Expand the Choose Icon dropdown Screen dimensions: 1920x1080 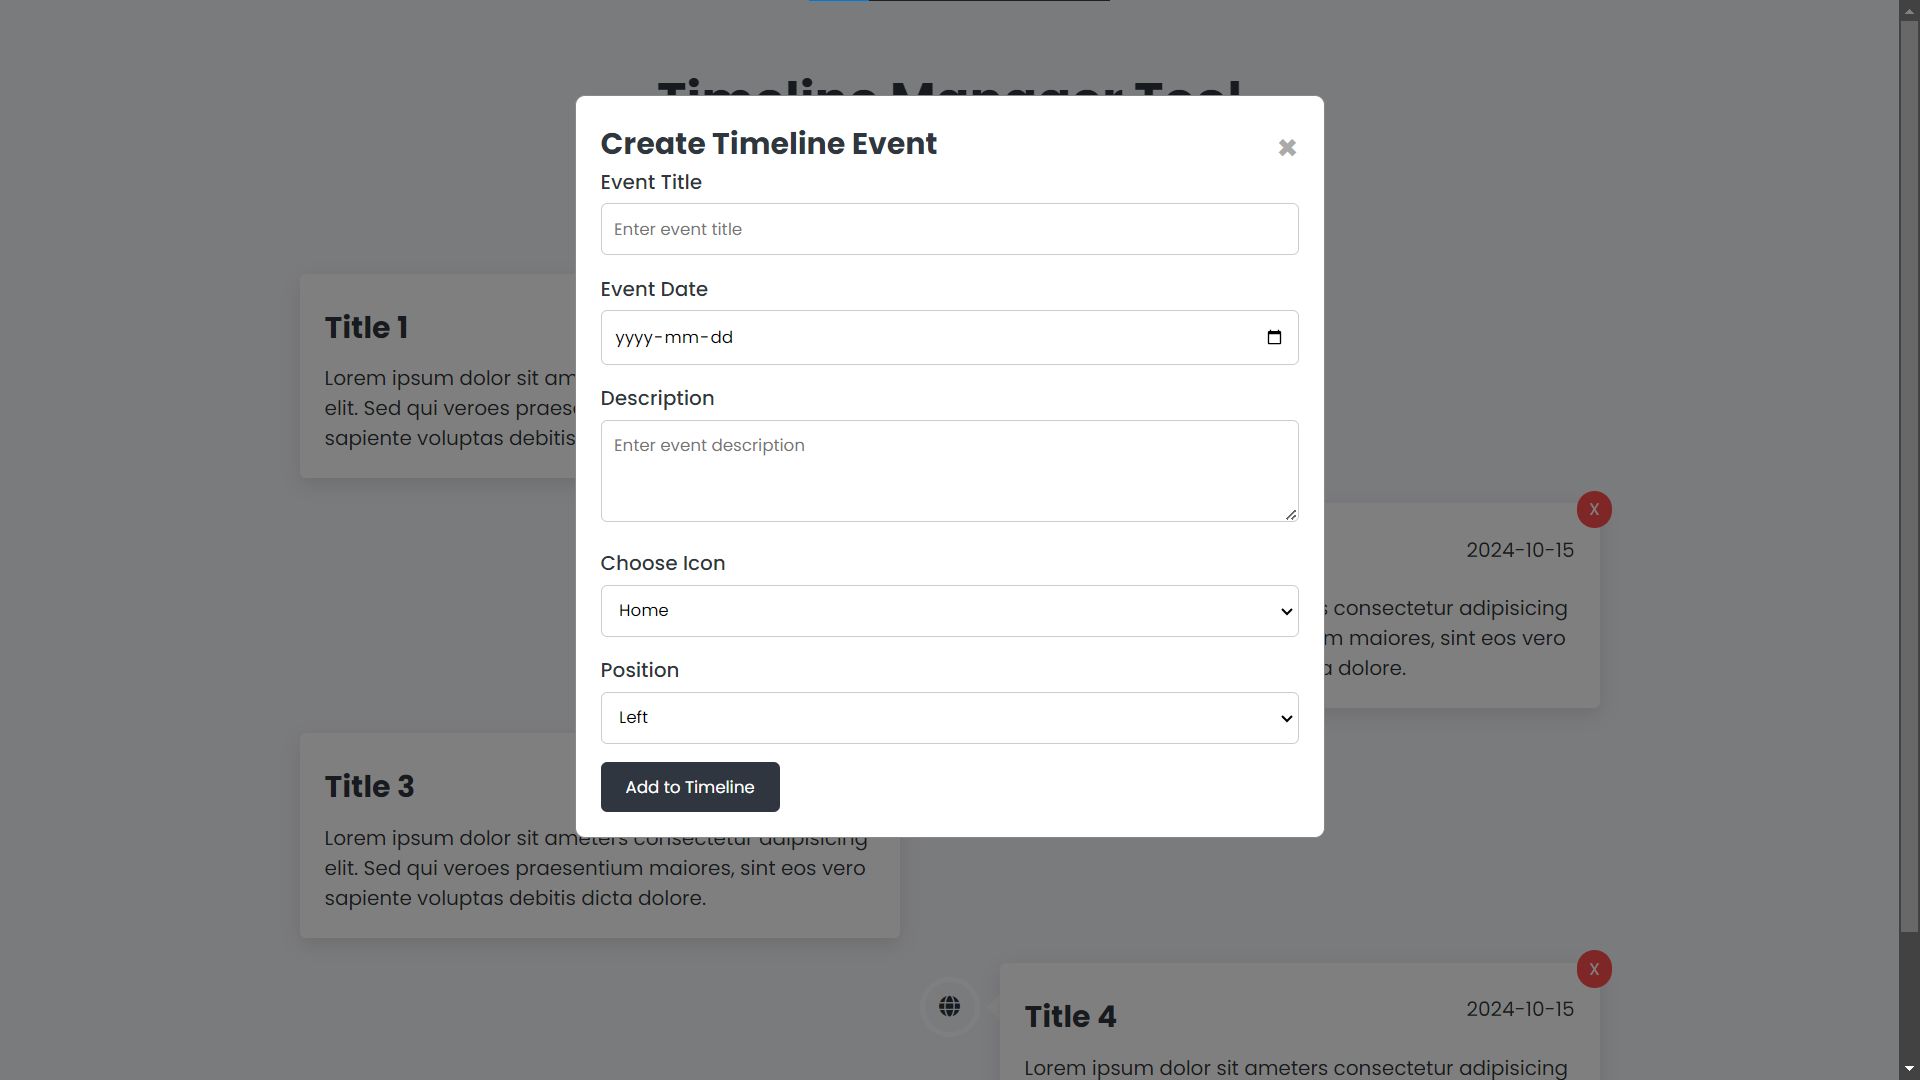click(949, 611)
